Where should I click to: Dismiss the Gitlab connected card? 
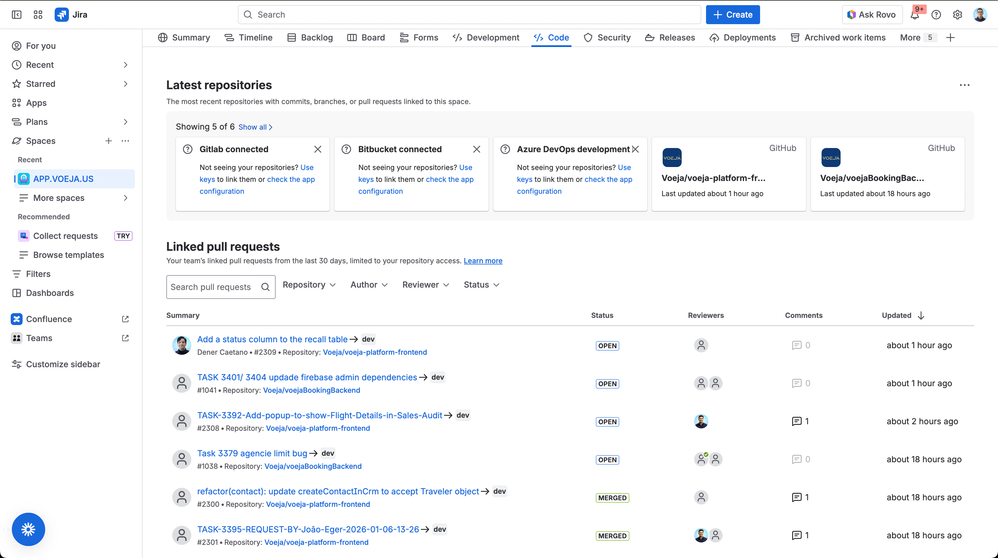318,150
